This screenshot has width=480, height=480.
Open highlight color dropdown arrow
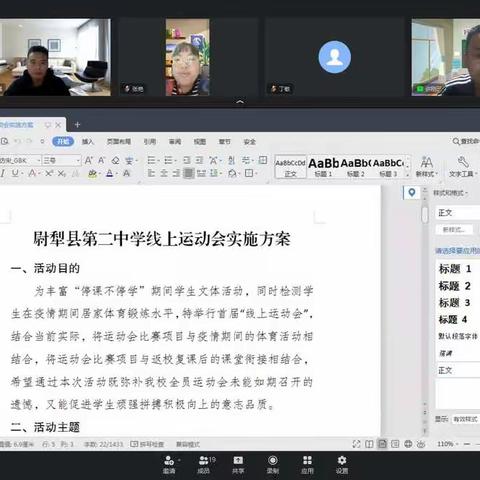100,173
